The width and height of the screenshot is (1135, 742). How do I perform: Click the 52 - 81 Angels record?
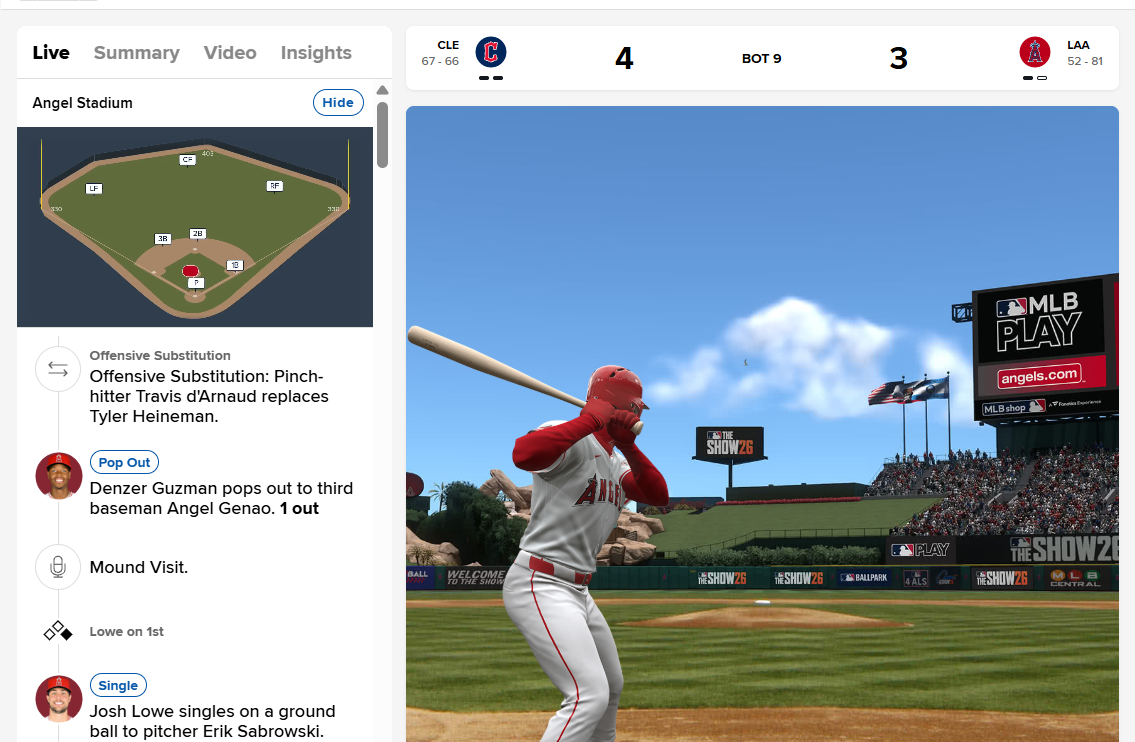[1084, 62]
